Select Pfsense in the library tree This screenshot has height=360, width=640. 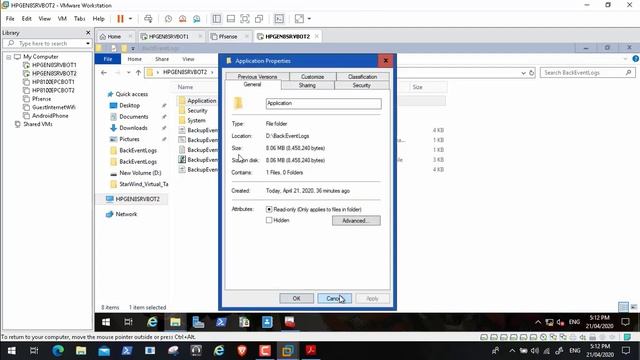coord(41,99)
